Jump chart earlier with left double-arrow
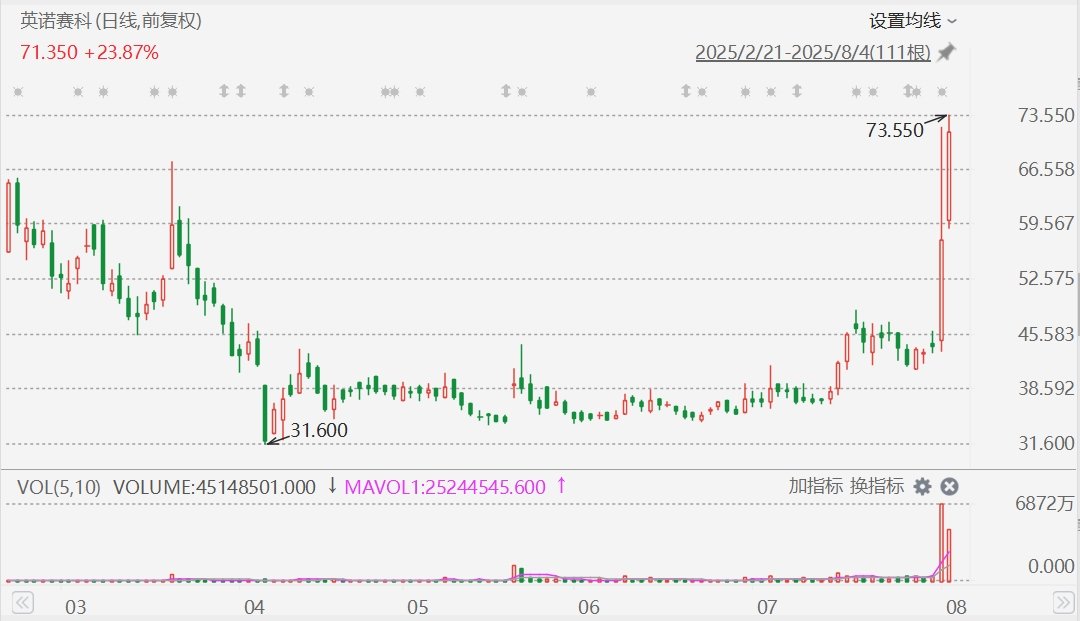Viewport: 1080px width, 621px height. click(x=22, y=603)
